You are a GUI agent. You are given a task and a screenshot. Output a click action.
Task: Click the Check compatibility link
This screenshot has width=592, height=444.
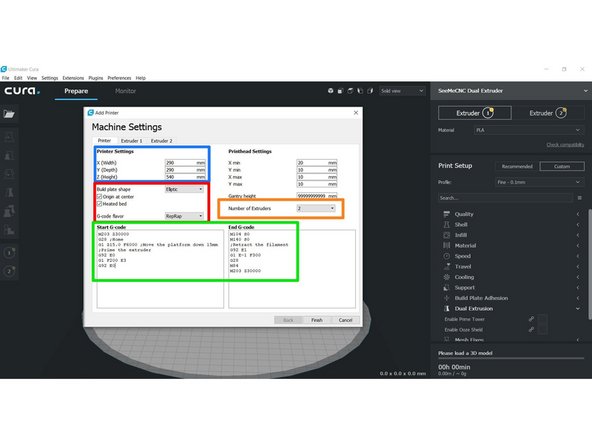point(565,145)
